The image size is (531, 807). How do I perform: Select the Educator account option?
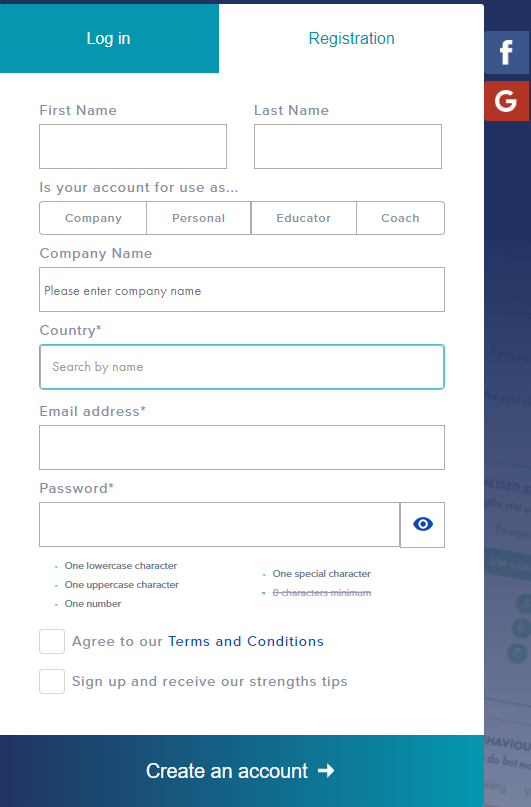click(x=304, y=218)
